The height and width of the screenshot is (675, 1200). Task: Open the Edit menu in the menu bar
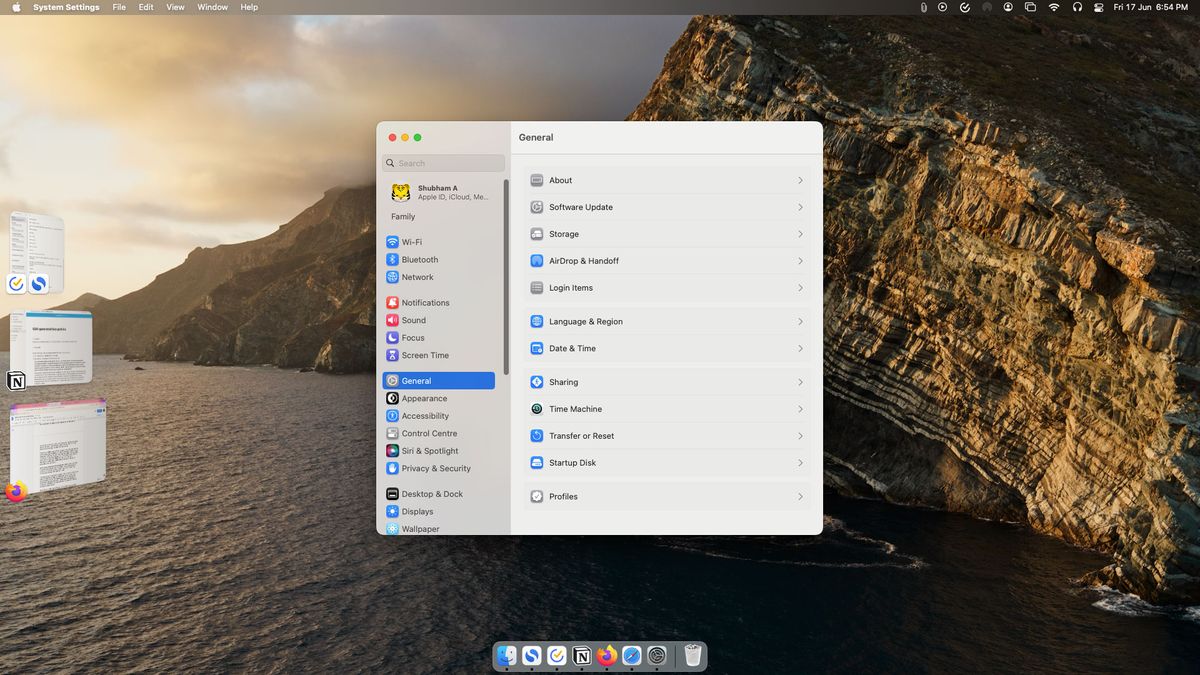tap(146, 7)
